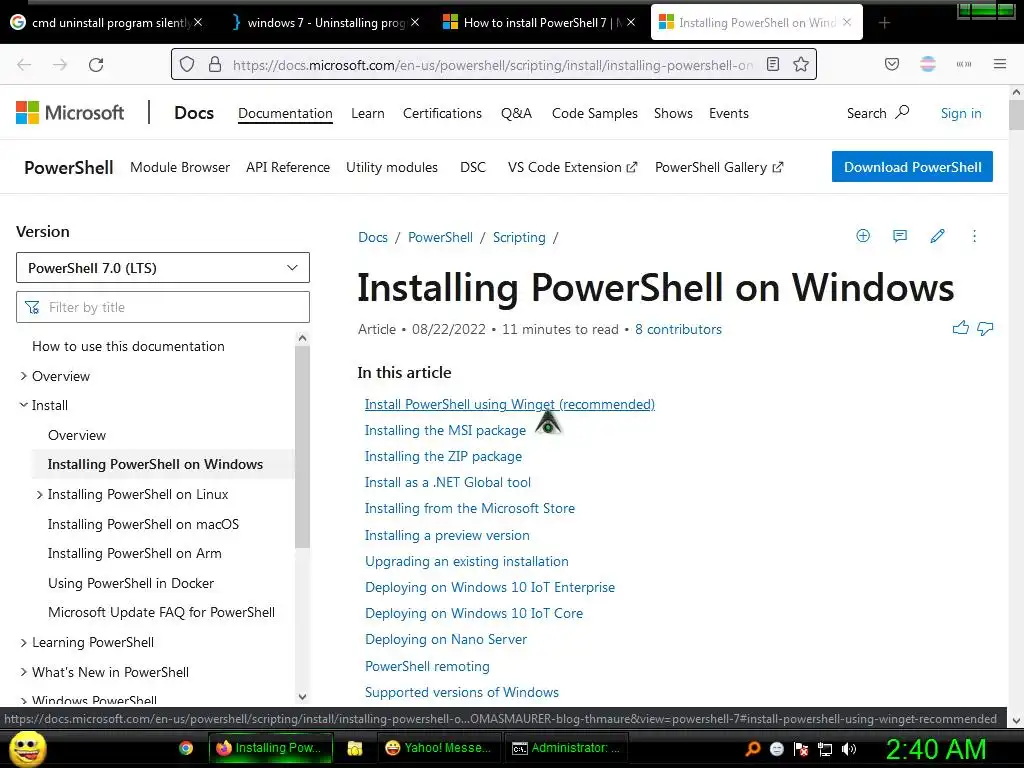
Task: Bookmark this page with the star icon
Action: click(x=801, y=64)
